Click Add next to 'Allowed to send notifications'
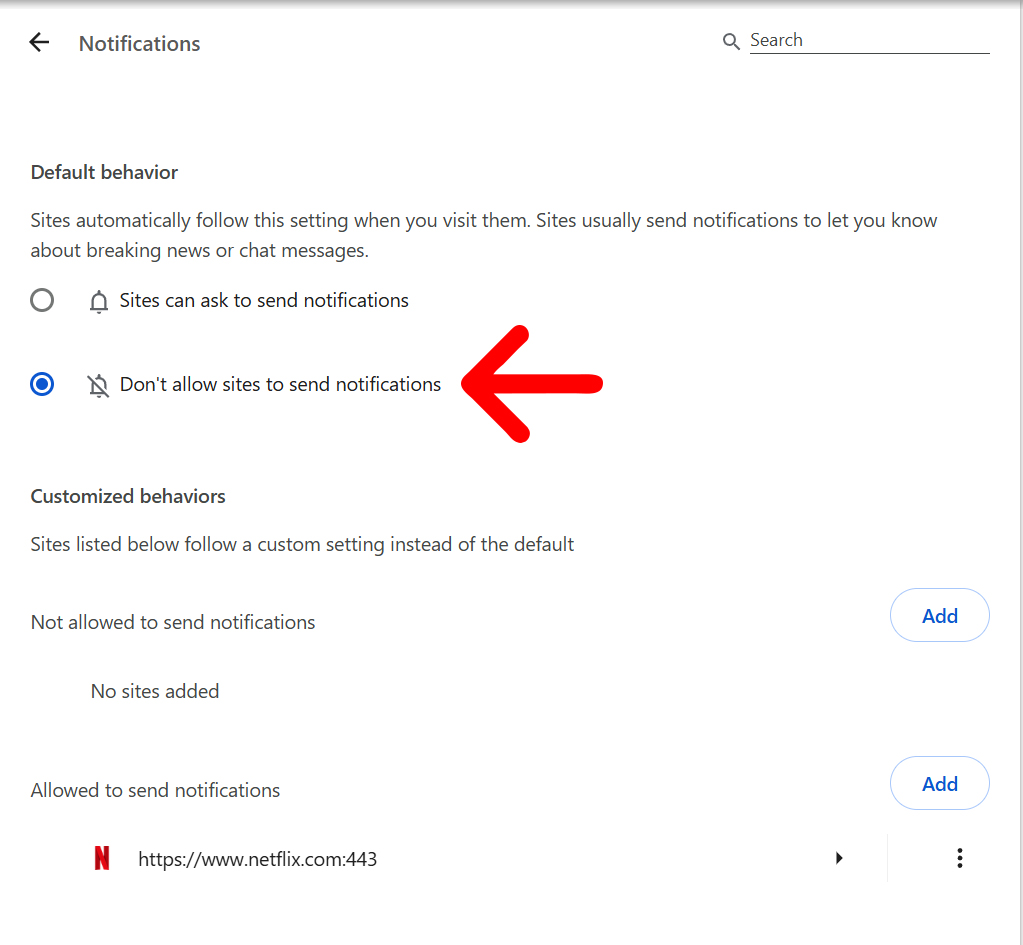The width and height of the screenshot is (1023, 945). pyautogui.click(x=939, y=783)
